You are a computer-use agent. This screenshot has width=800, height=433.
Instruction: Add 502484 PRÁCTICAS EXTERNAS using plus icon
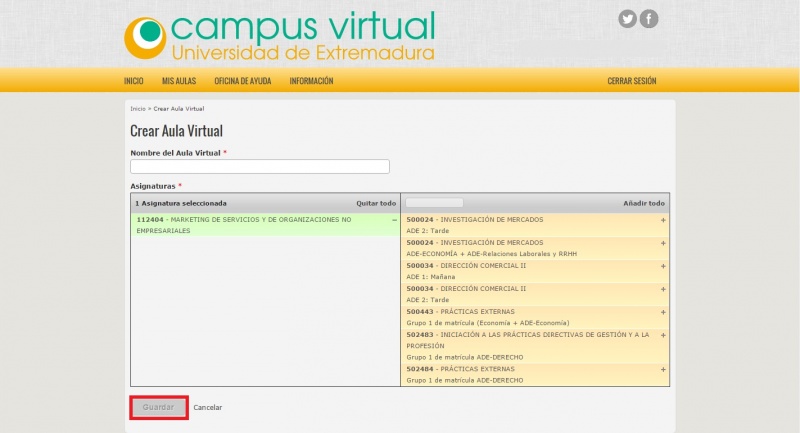(663, 370)
